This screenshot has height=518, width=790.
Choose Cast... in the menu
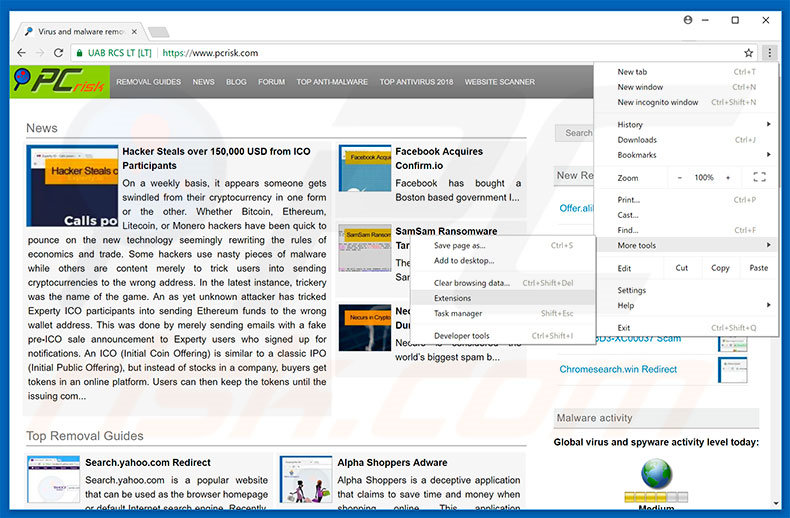[x=686, y=215]
